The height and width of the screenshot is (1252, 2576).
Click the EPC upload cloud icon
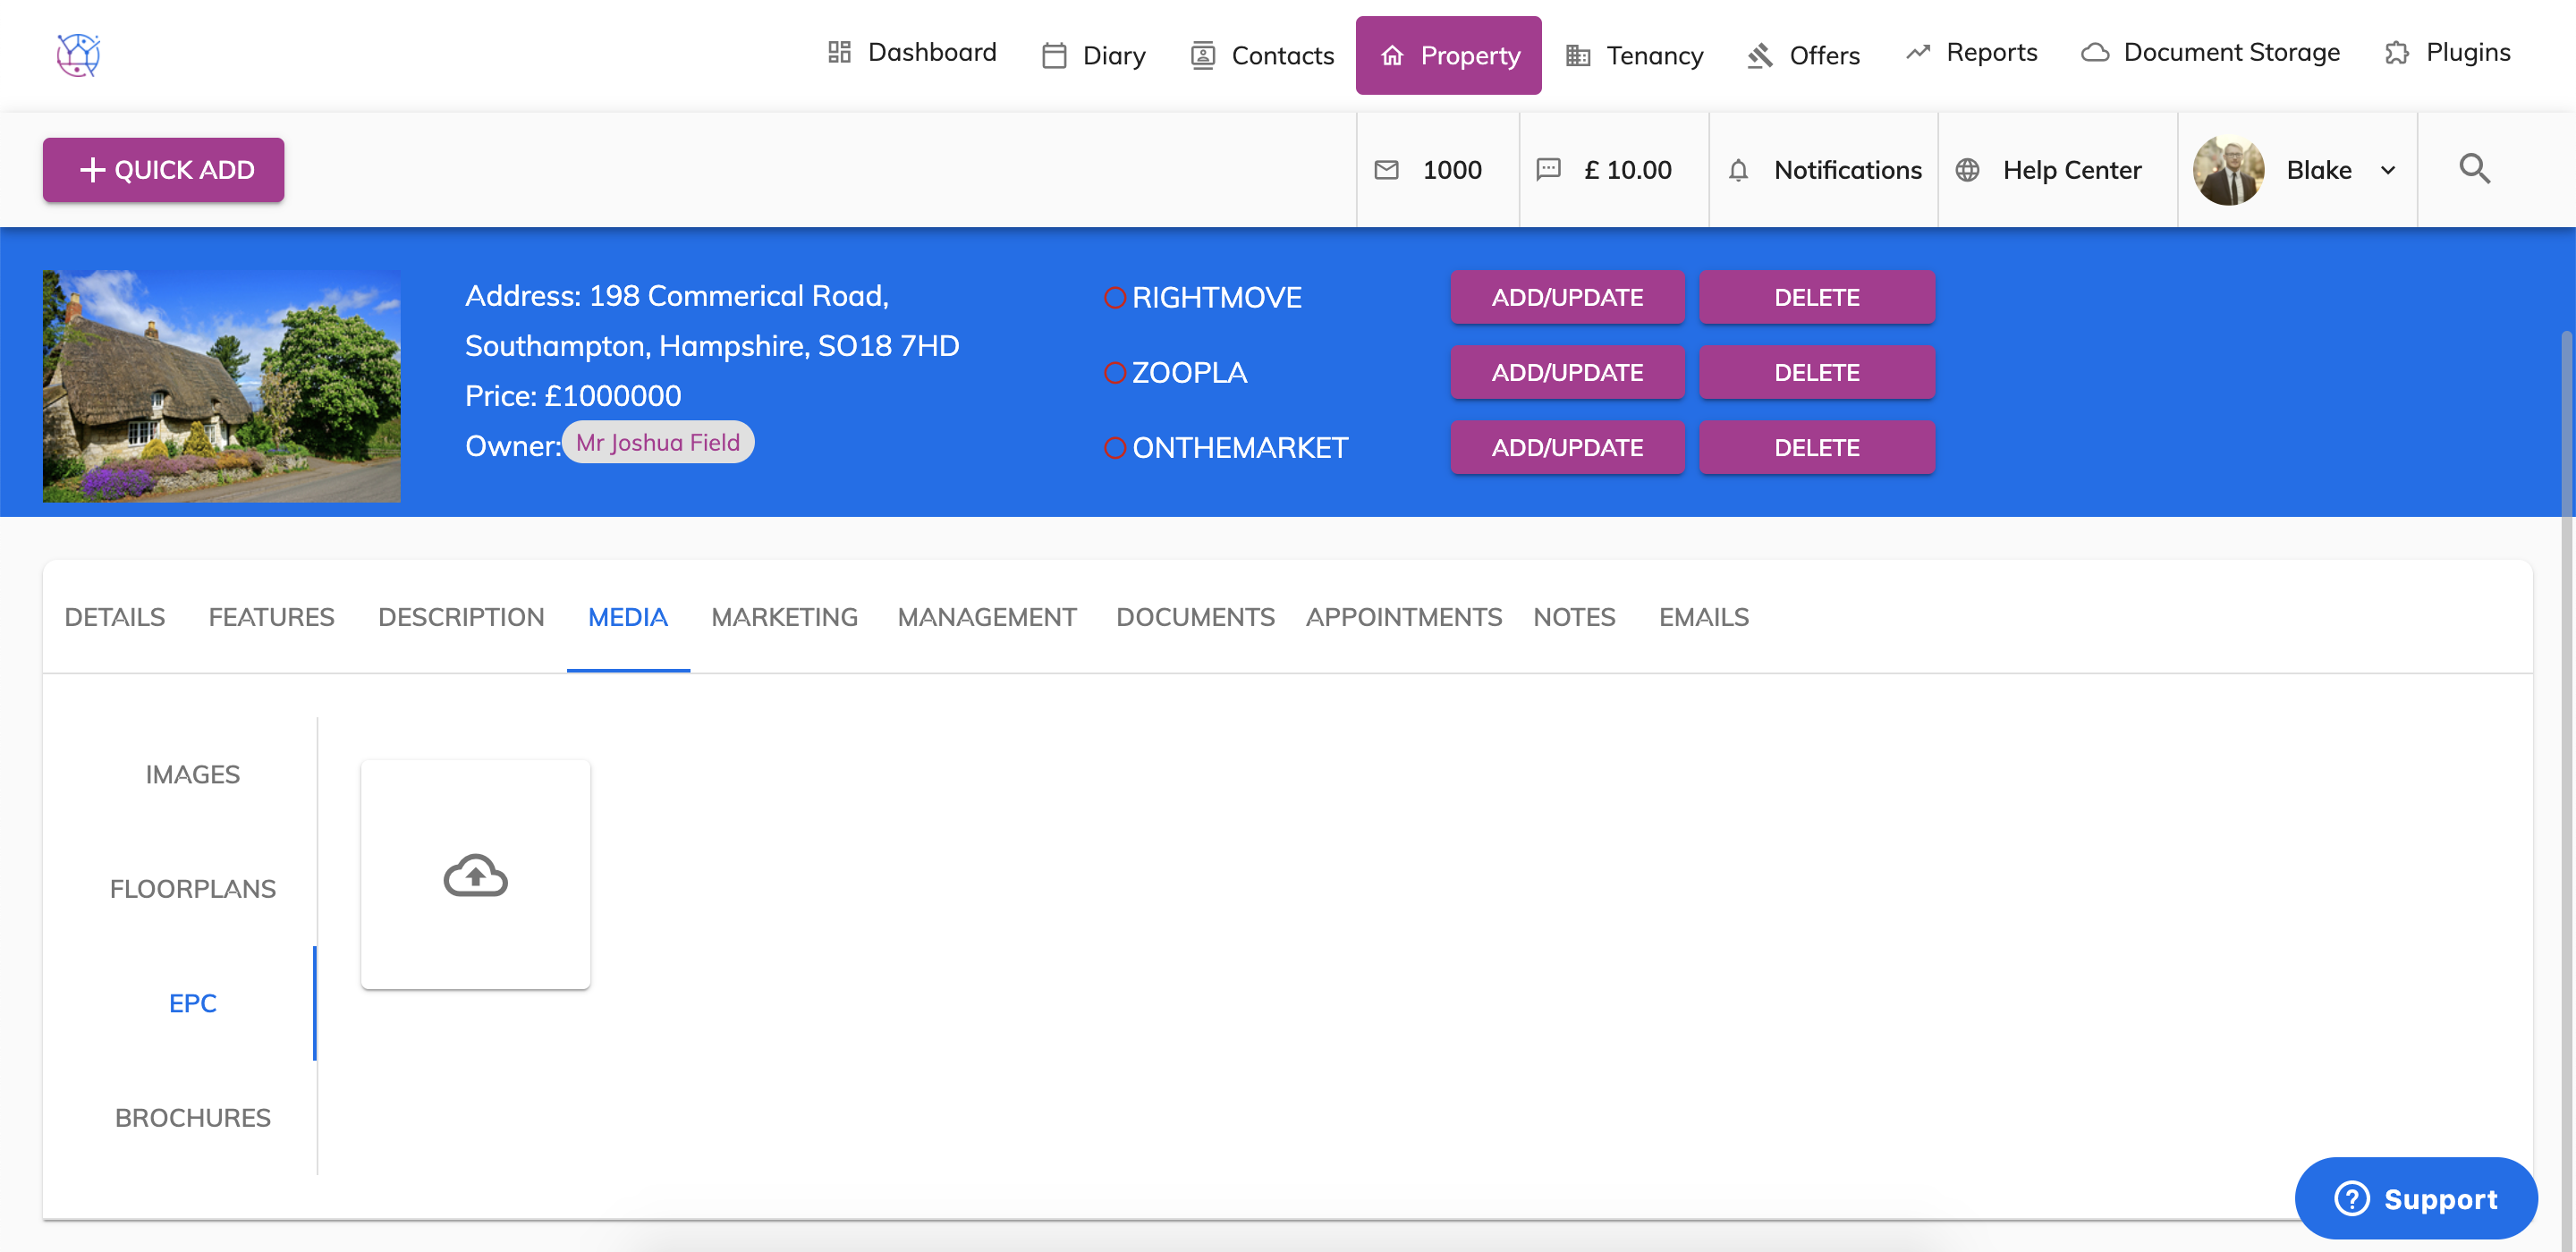pyautogui.click(x=475, y=876)
